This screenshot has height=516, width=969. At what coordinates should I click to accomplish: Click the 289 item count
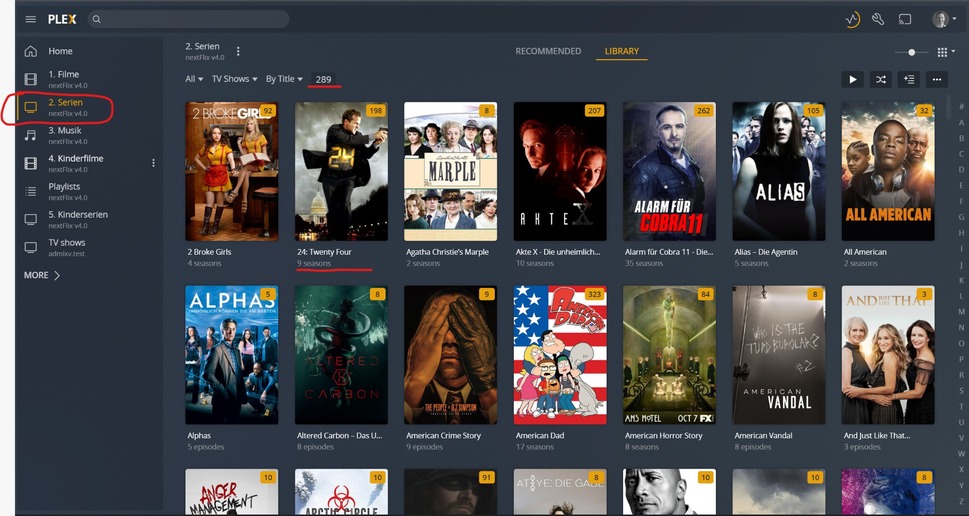[323, 79]
